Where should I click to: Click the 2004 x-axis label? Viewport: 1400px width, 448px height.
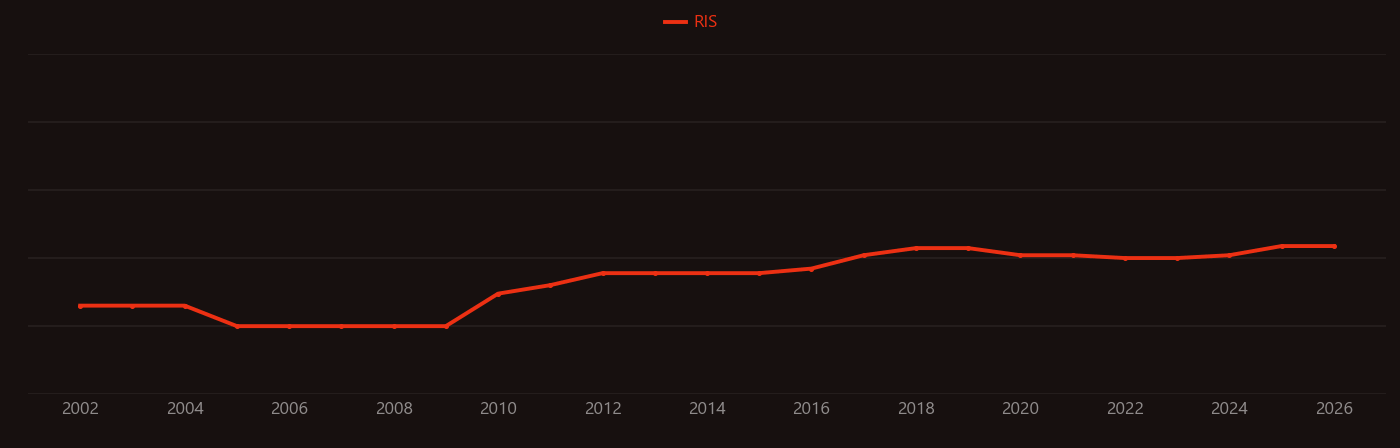(185, 409)
